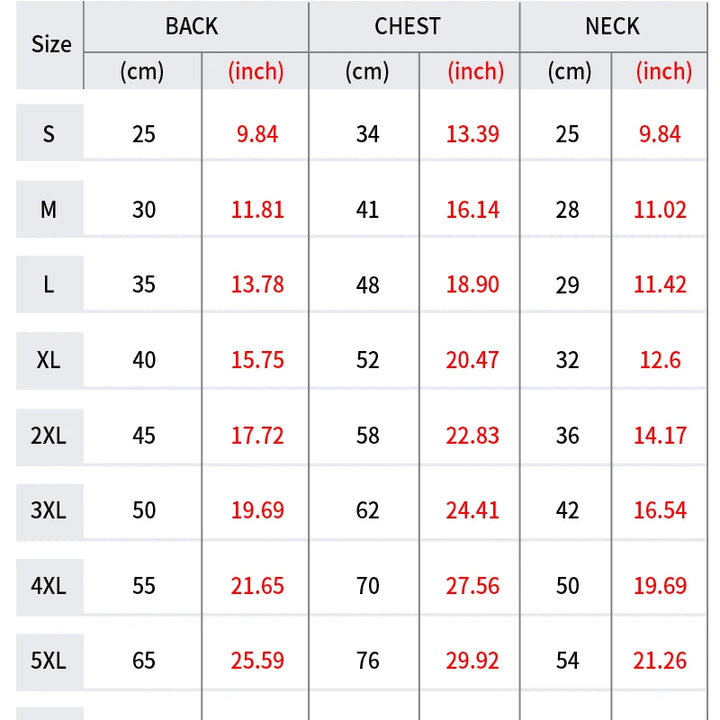
Task: Click the 21.65 inch back value
Action: (257, 586)
